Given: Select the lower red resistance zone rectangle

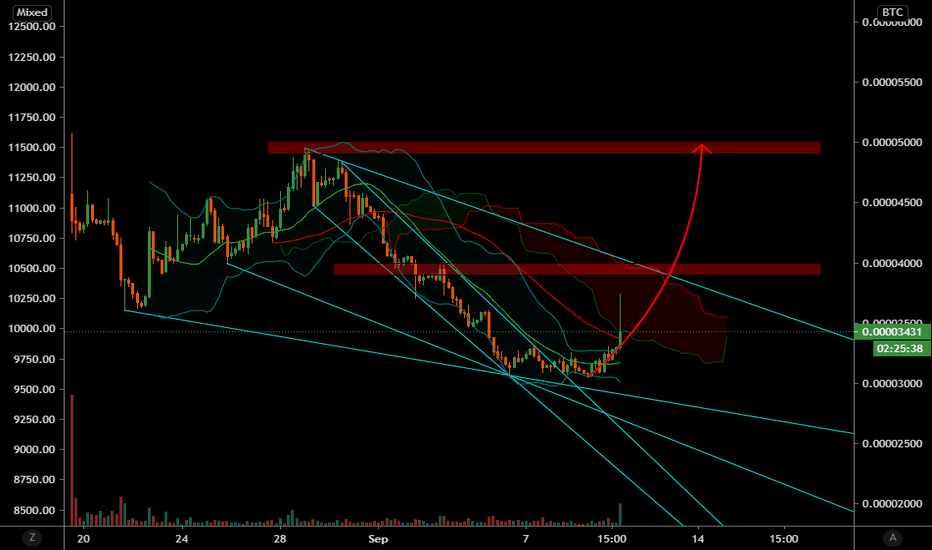Looking at the screenshot, I should click(x=577, y=269).
